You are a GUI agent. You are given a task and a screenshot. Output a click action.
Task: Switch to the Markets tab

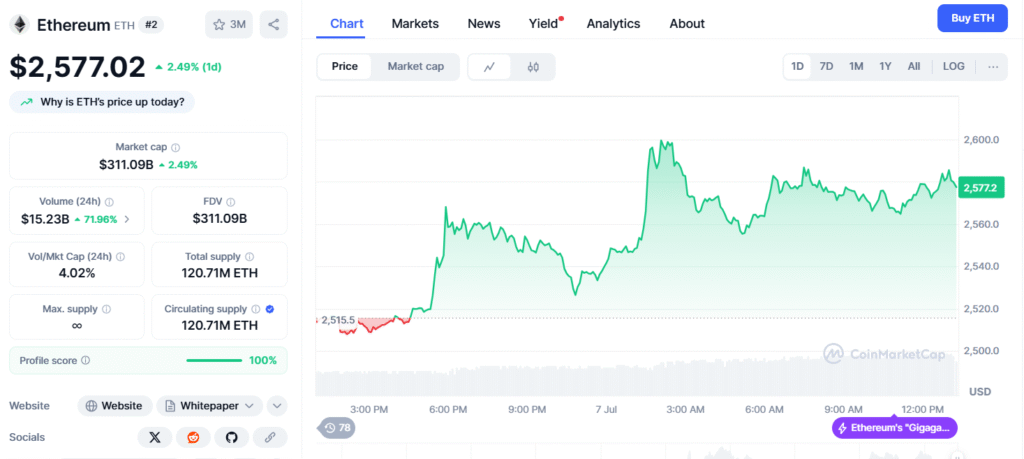[415, 23]
